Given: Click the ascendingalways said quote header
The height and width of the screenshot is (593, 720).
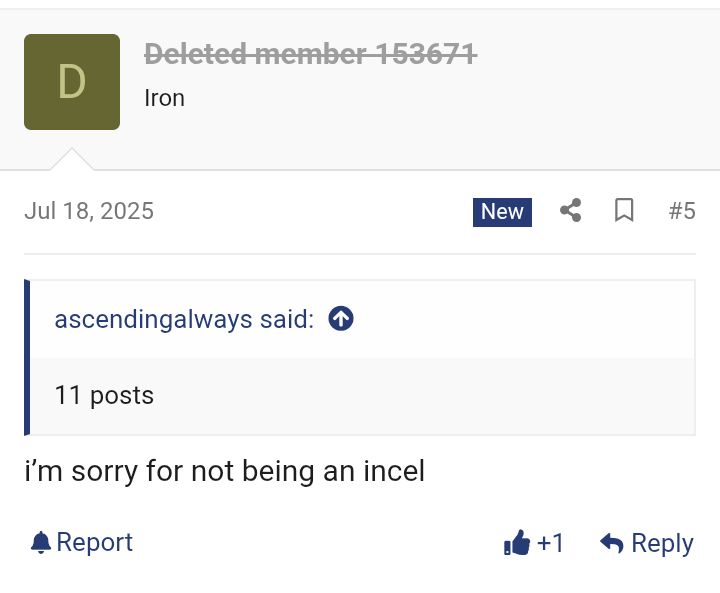Looking at the screenshot, I should (x=184, y=319).
